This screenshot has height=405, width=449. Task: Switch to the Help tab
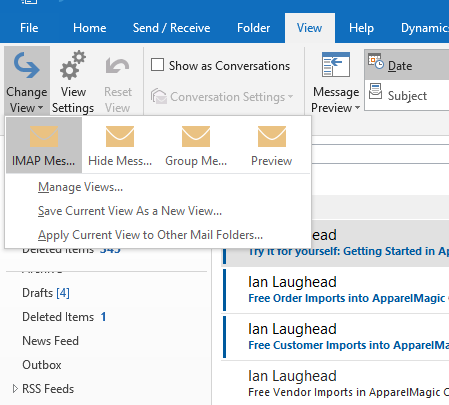coord(361,28)
